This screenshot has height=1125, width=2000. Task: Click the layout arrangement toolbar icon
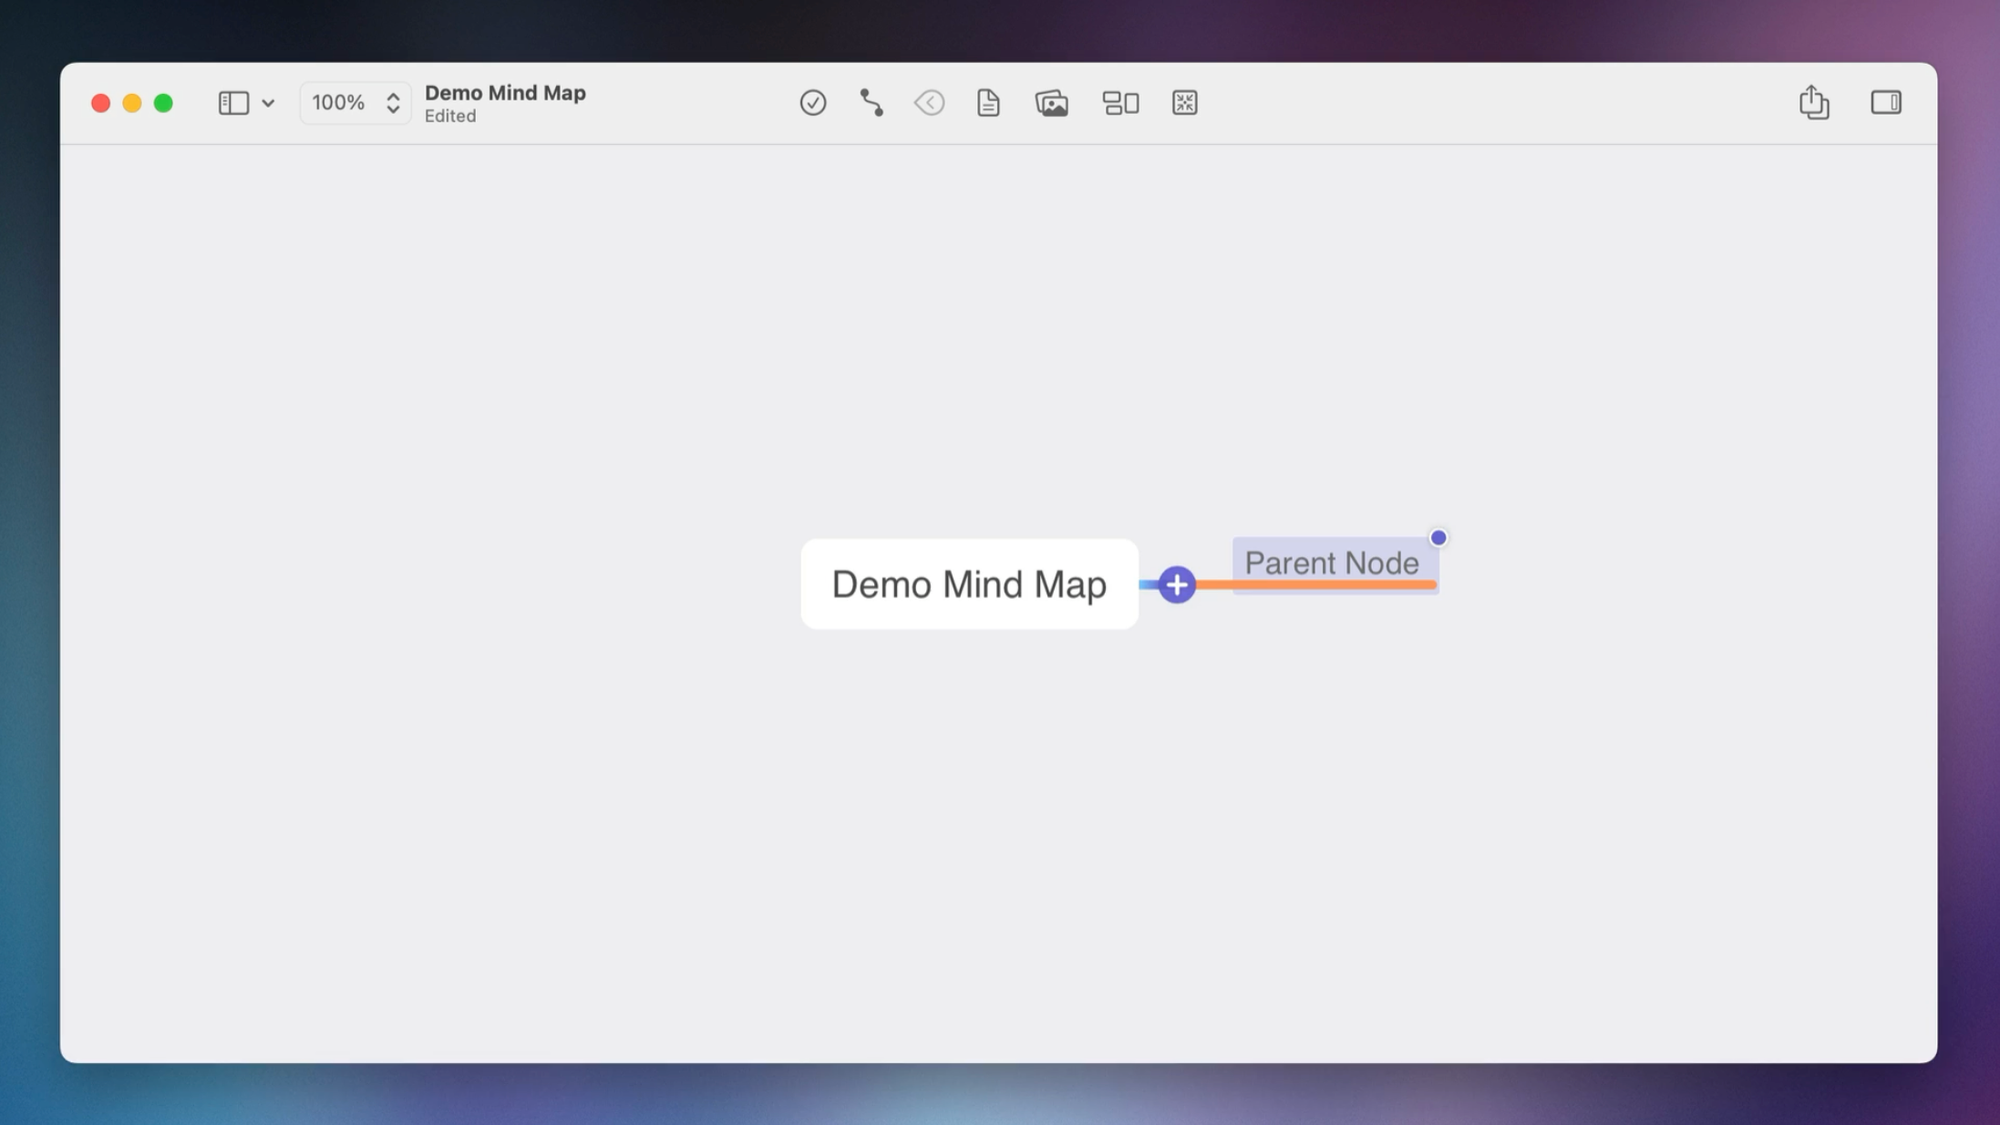[x=1120, y=103]
